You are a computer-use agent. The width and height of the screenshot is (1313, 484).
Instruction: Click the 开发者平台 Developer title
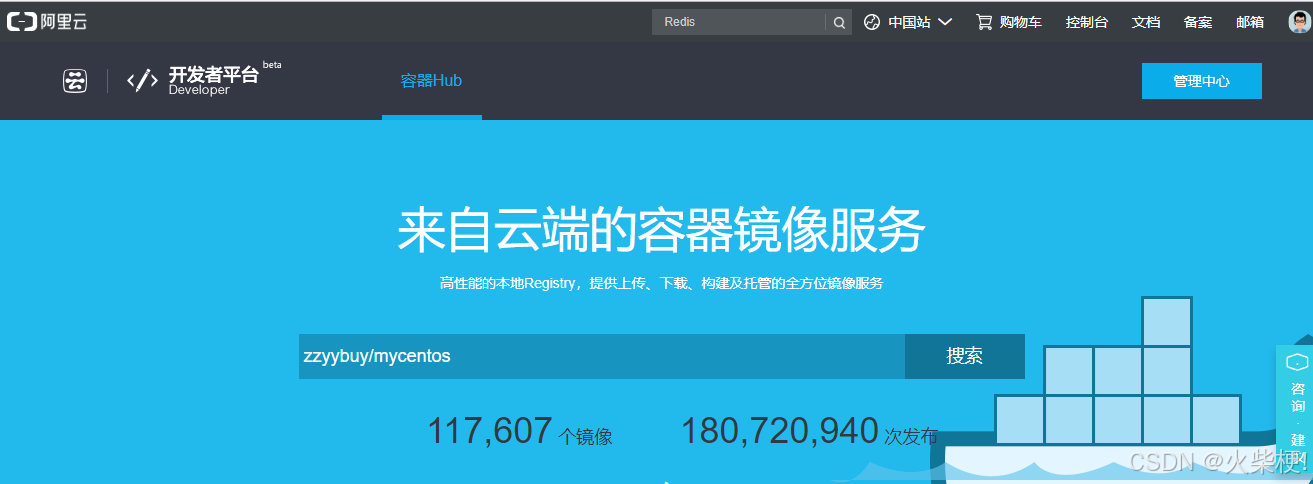[213, 81]
